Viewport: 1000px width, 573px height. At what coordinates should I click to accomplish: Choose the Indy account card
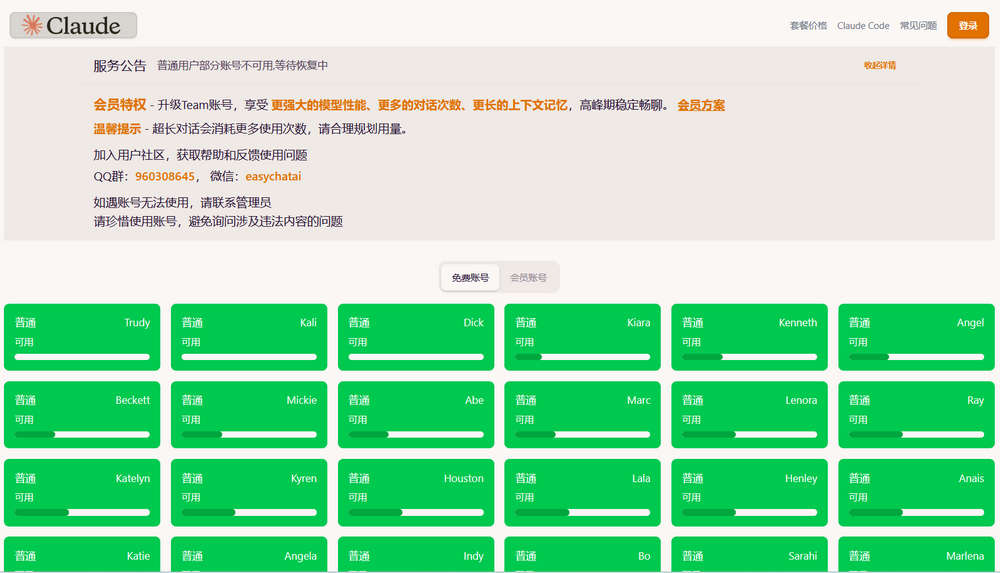coord(416,555)
